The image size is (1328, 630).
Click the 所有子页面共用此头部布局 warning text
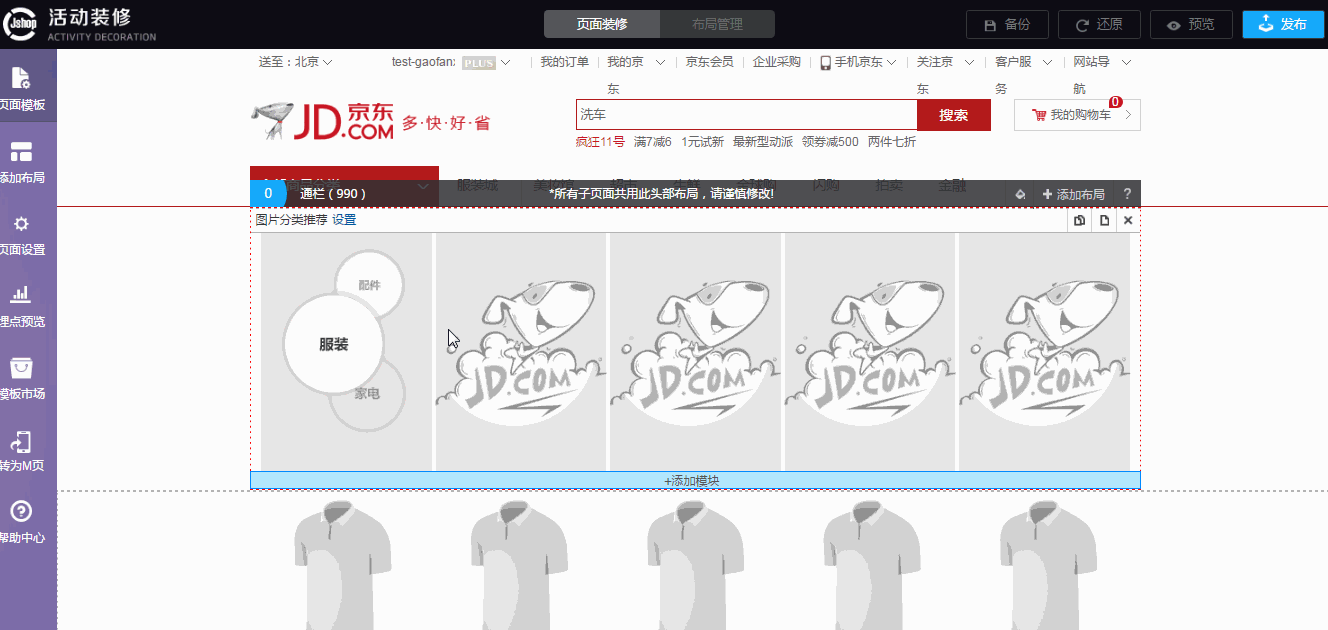[662, 193]
